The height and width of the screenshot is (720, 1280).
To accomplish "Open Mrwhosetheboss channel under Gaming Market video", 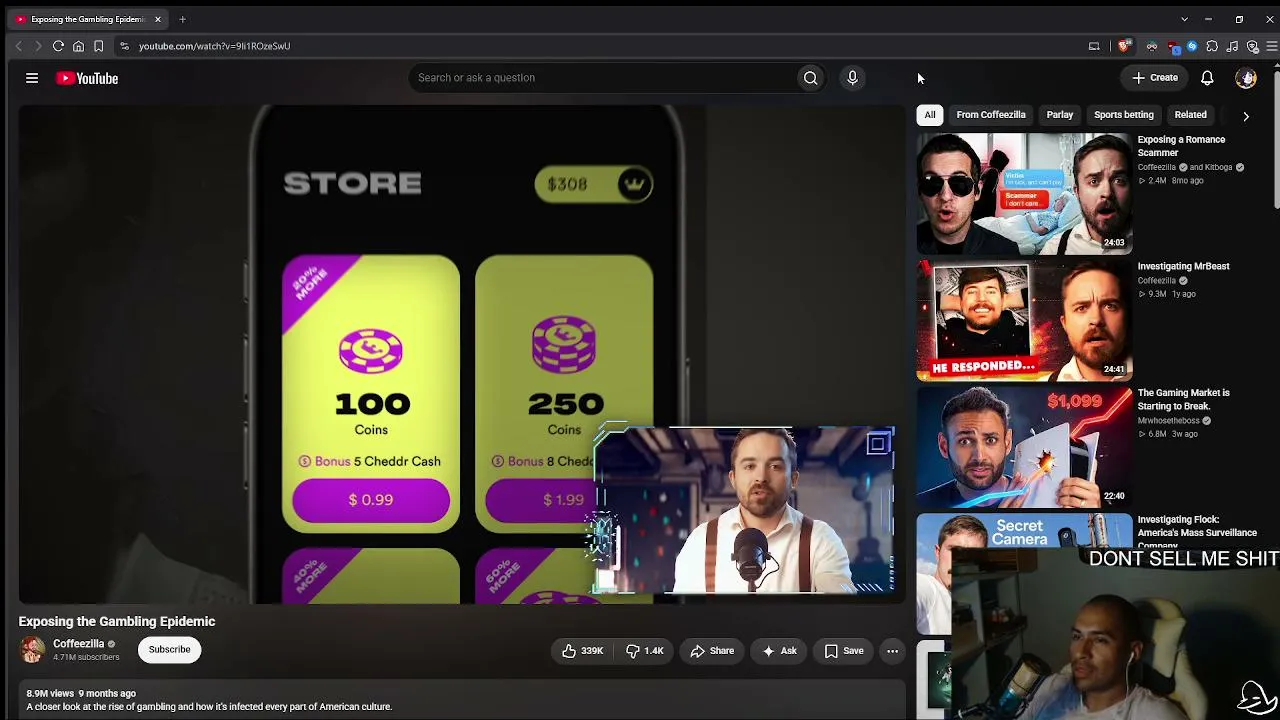I will tap(1169, 421).
